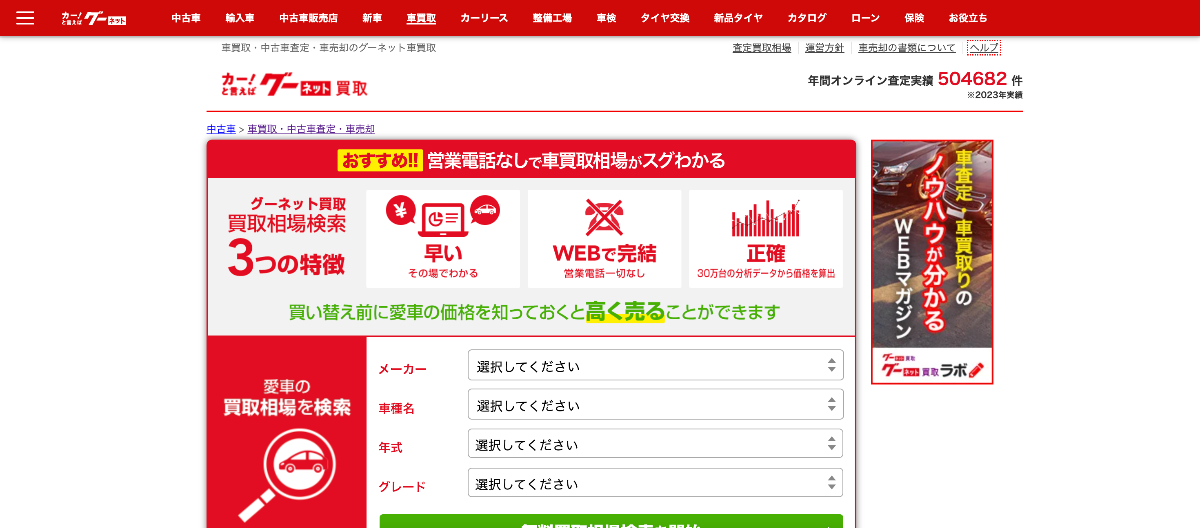
Task: Open the hamburger menu icon
Action: (25, 18)
